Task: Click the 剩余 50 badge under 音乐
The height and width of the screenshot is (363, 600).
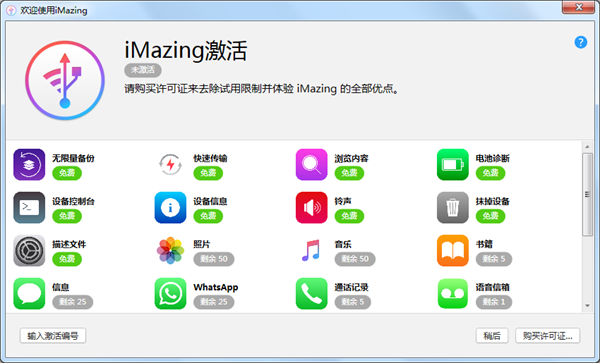Action: (x=355, y=259)
